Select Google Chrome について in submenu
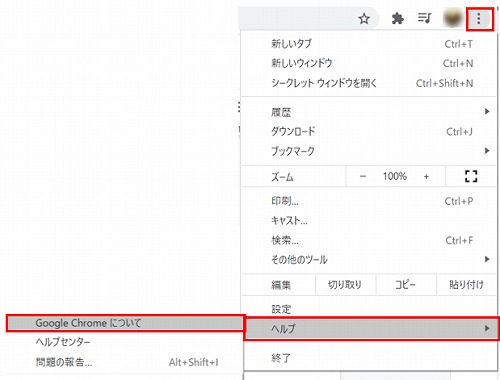This screenshot has height=380, width=500. [126, 323]
